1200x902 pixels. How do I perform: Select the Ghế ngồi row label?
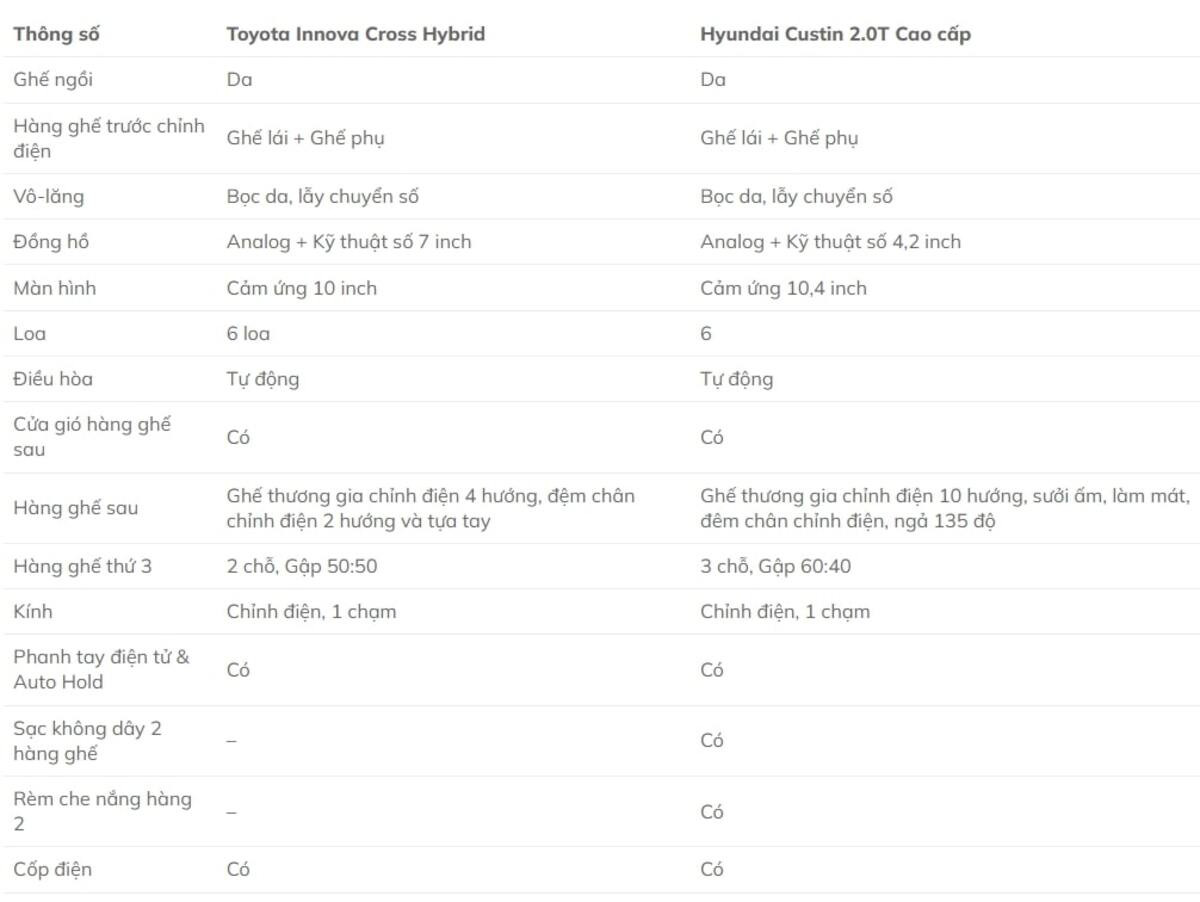click(x=53, y=80)
